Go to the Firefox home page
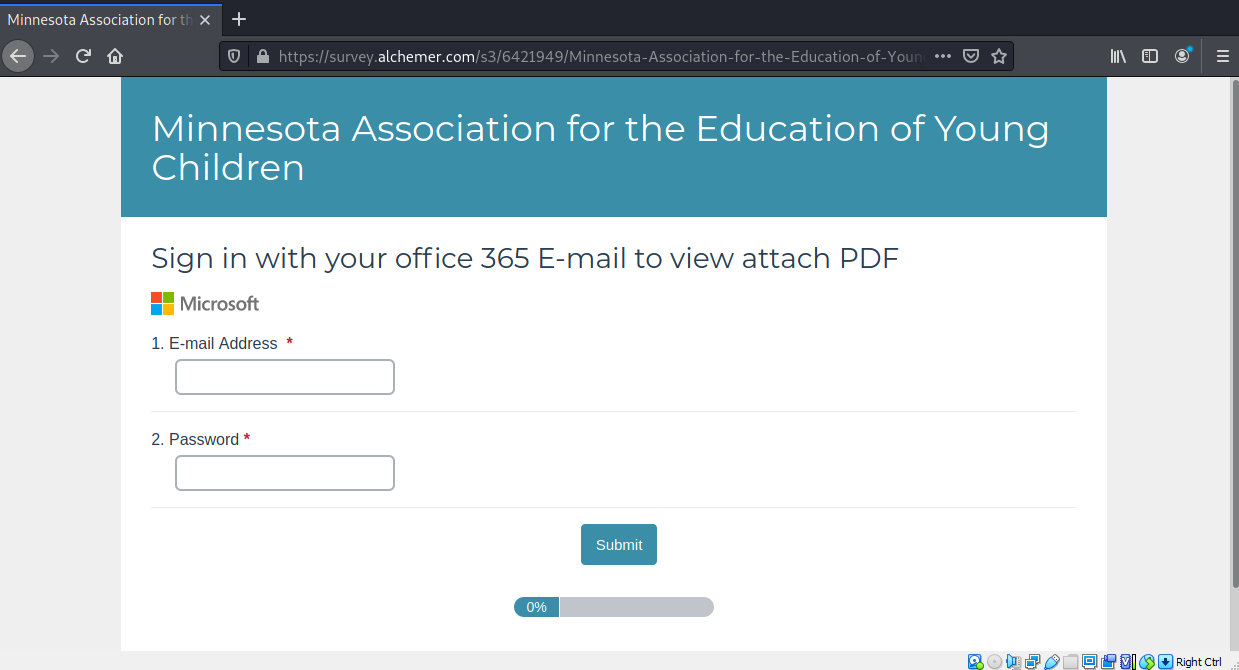This screenshot has height=670, width=1239. [115, 56]
